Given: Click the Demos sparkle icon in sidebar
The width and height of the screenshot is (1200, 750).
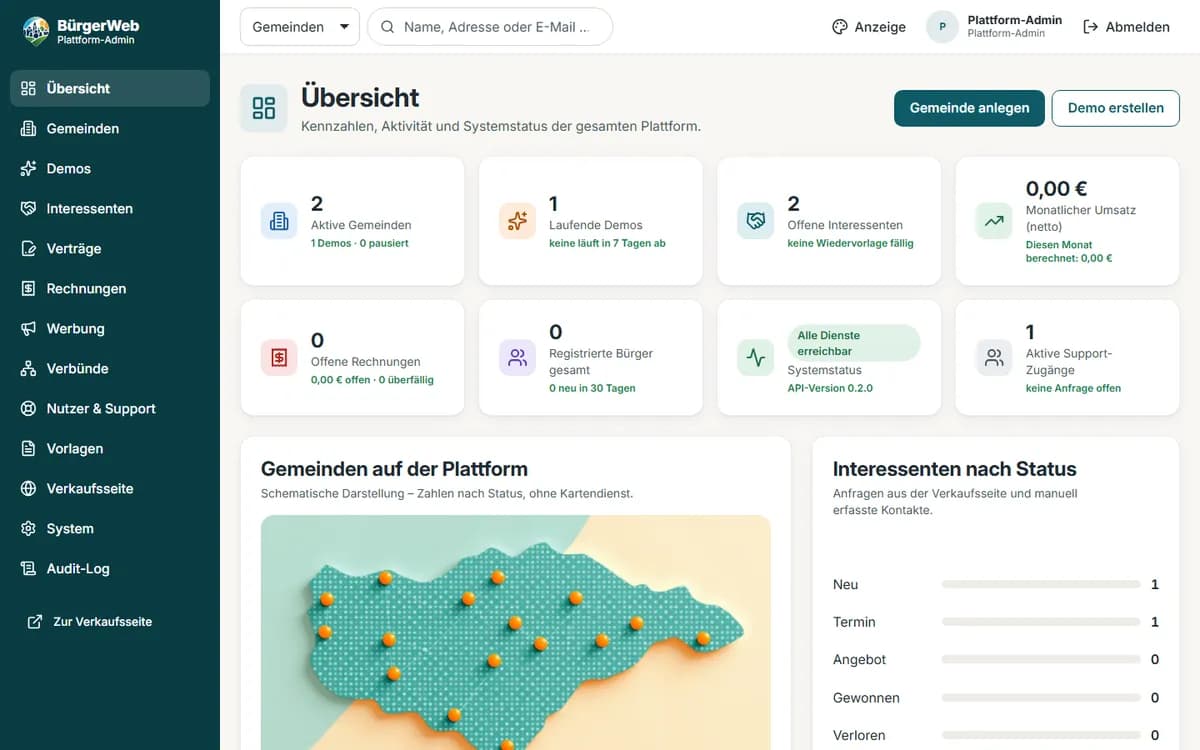Looking at the screenshot, I should click(28, 168).
